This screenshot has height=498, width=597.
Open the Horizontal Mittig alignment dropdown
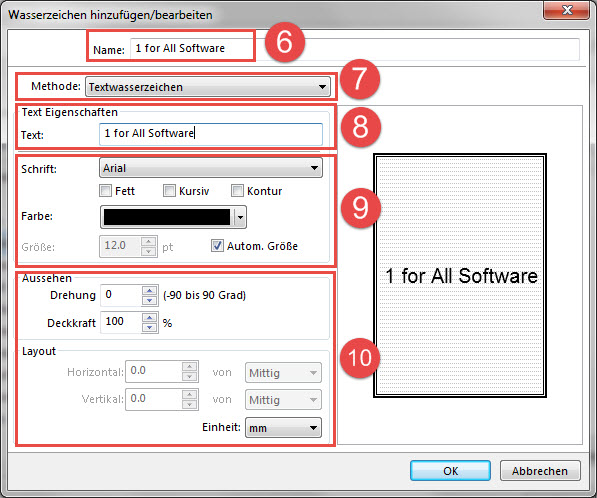[x=283, y=373]
